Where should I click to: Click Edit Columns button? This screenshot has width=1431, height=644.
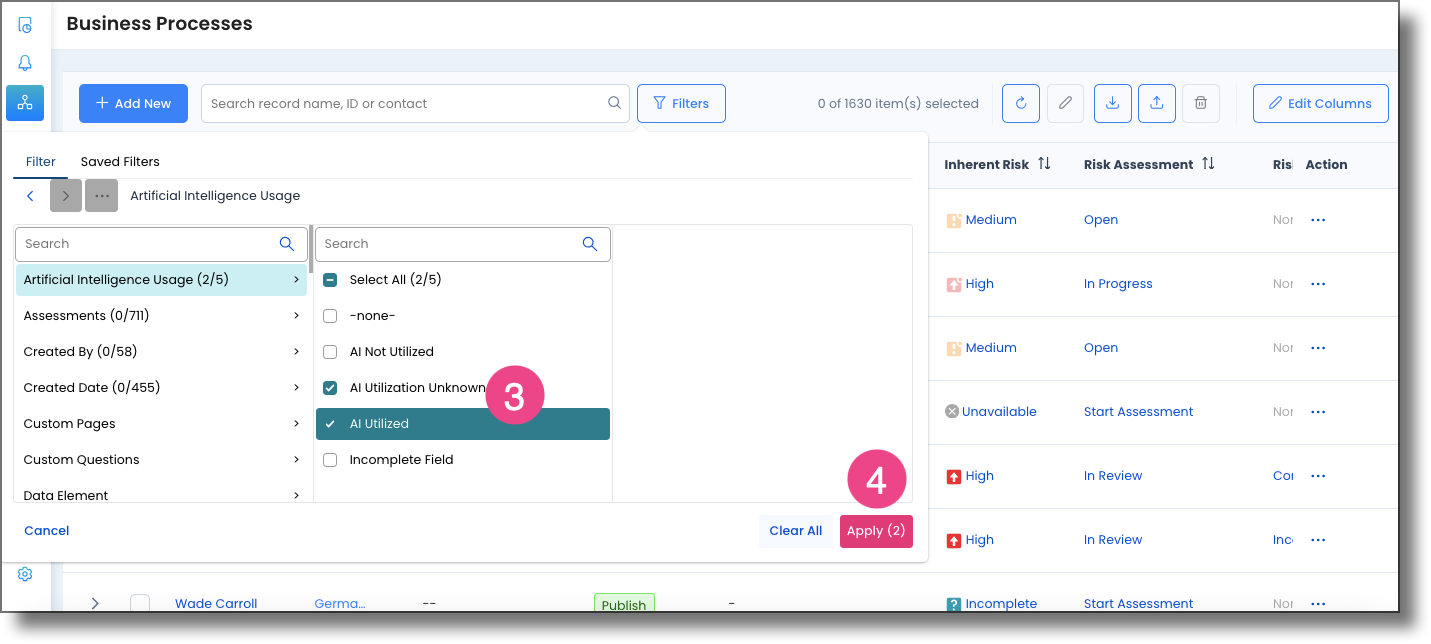pyautogui.click(x=1320, y=103)
